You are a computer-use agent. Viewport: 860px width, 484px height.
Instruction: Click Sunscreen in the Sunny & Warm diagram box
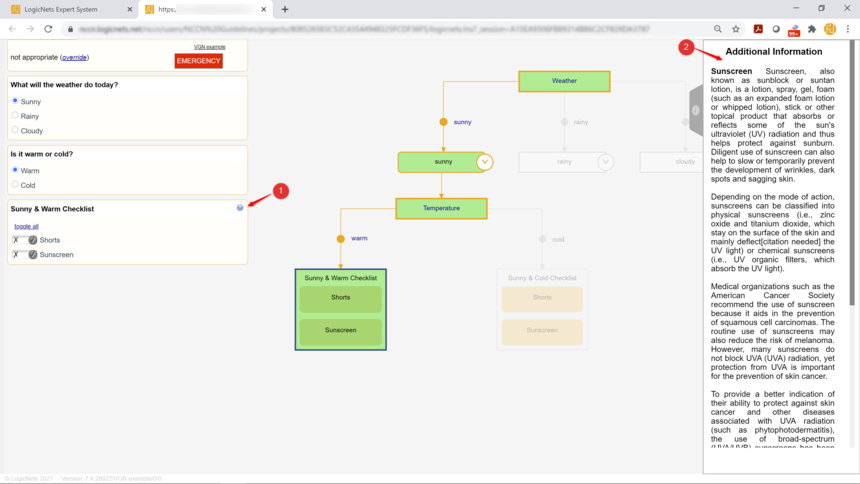tap(341, 332)
